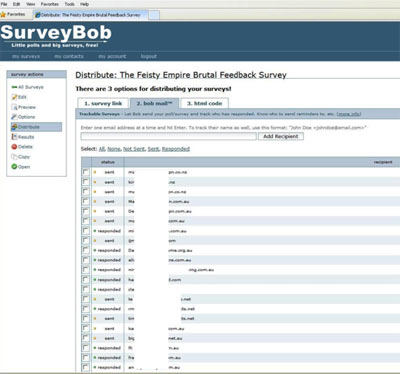Viewport: 400px width, 374px height.
Task: Switch to '3. html code' tab
Action: tap(204, 103)
